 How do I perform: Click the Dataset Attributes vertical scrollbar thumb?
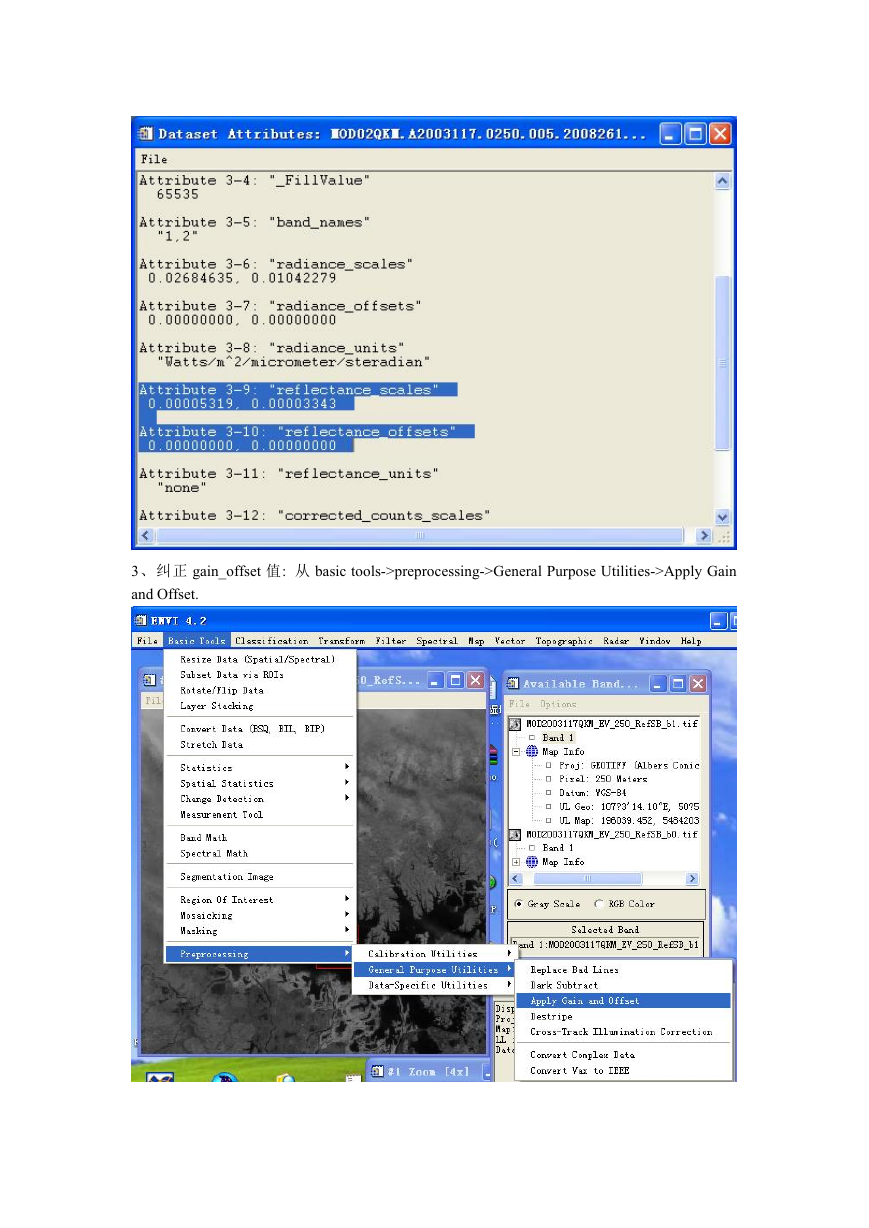tap(724, 362)
